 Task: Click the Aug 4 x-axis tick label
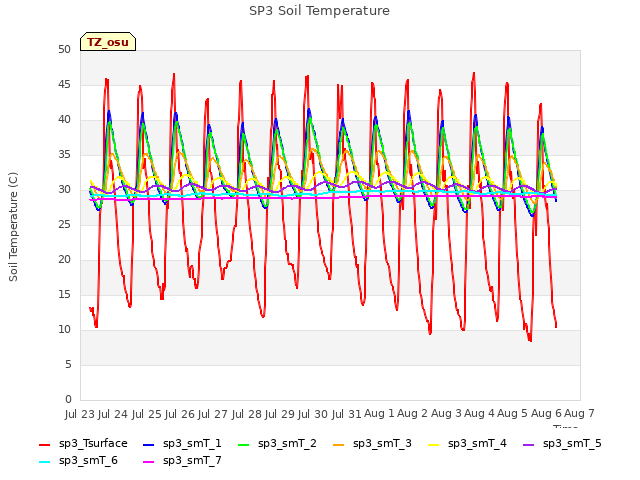[x=479, y=414]
